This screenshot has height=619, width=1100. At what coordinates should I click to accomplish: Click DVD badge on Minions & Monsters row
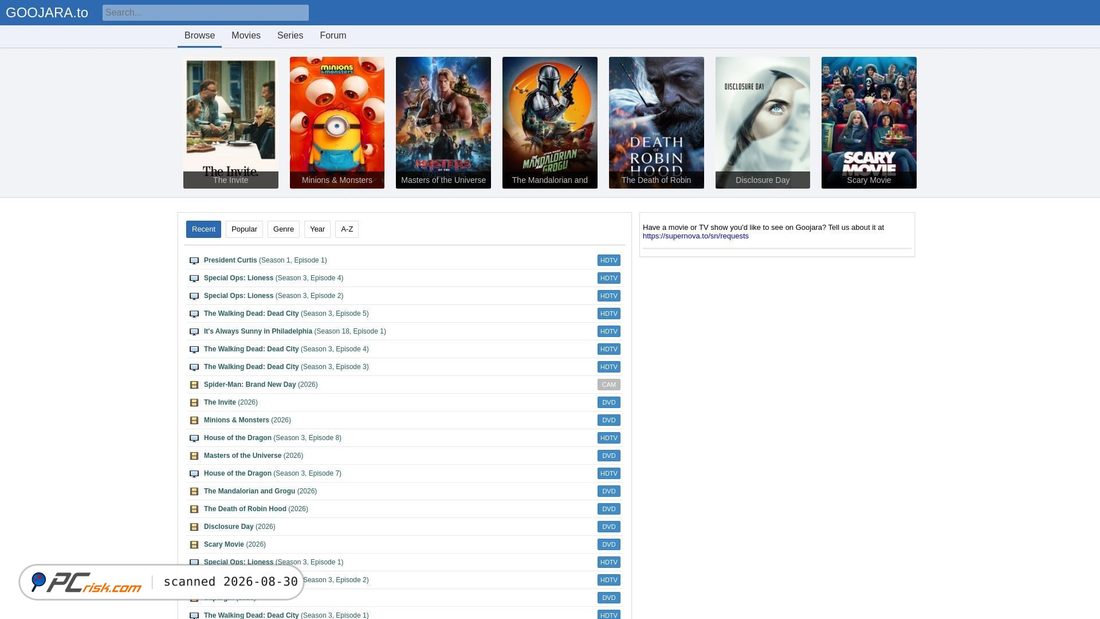click(x=609, y=420)
